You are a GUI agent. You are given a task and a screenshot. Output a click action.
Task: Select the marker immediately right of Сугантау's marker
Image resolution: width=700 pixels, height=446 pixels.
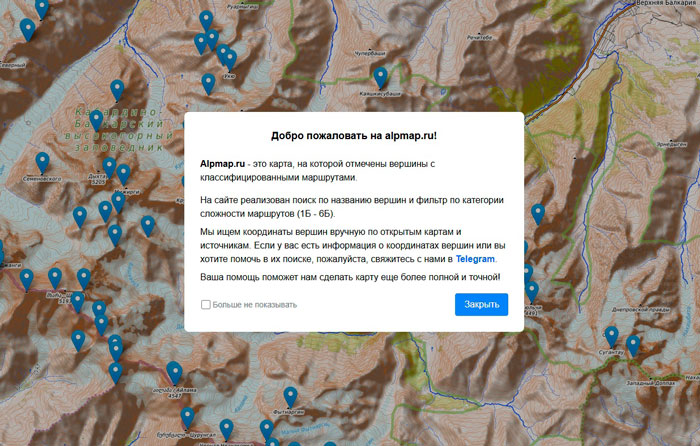[x=633, y=346]
